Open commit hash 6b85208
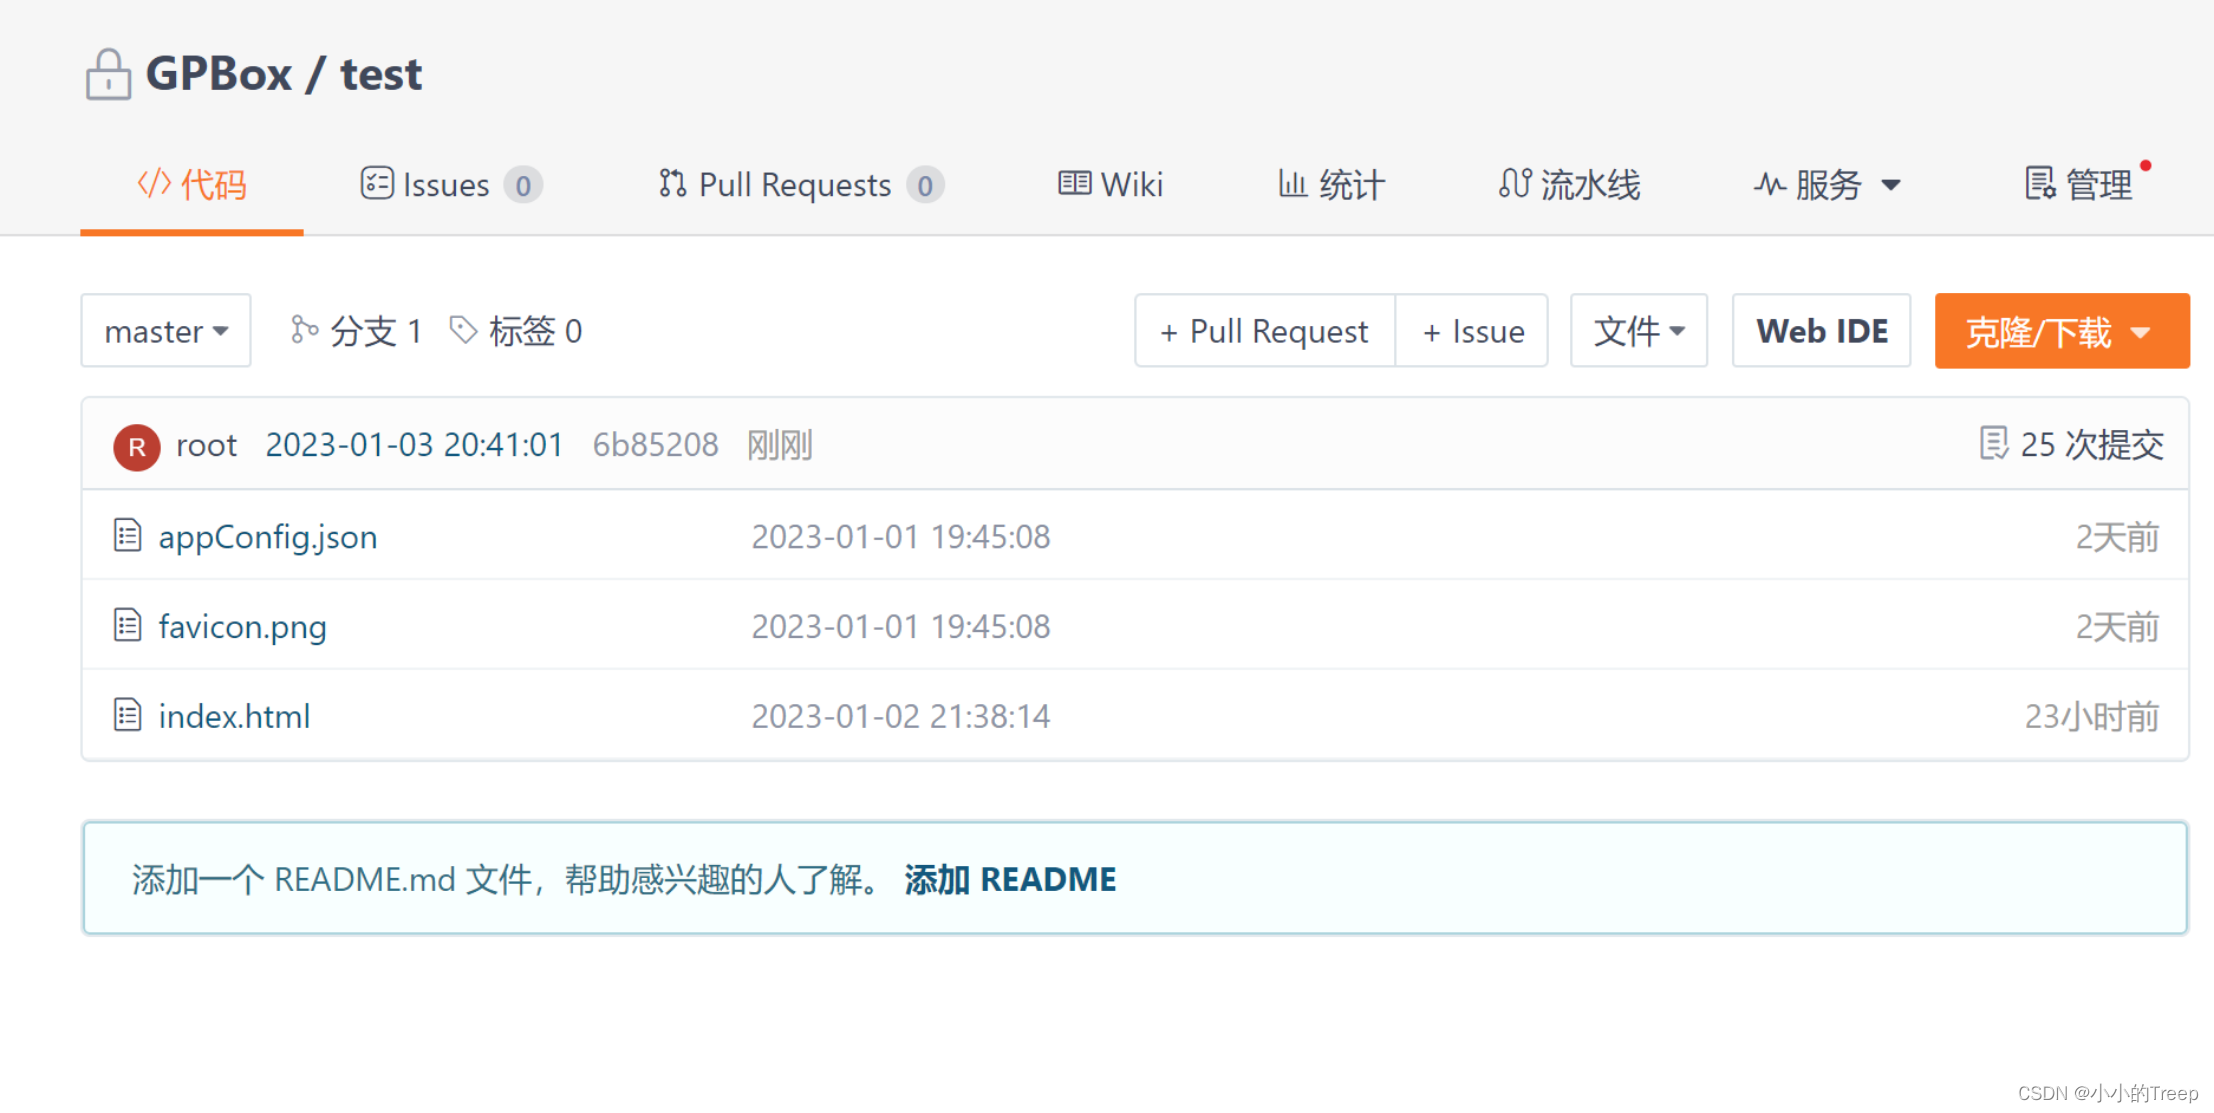 [655, 445]
